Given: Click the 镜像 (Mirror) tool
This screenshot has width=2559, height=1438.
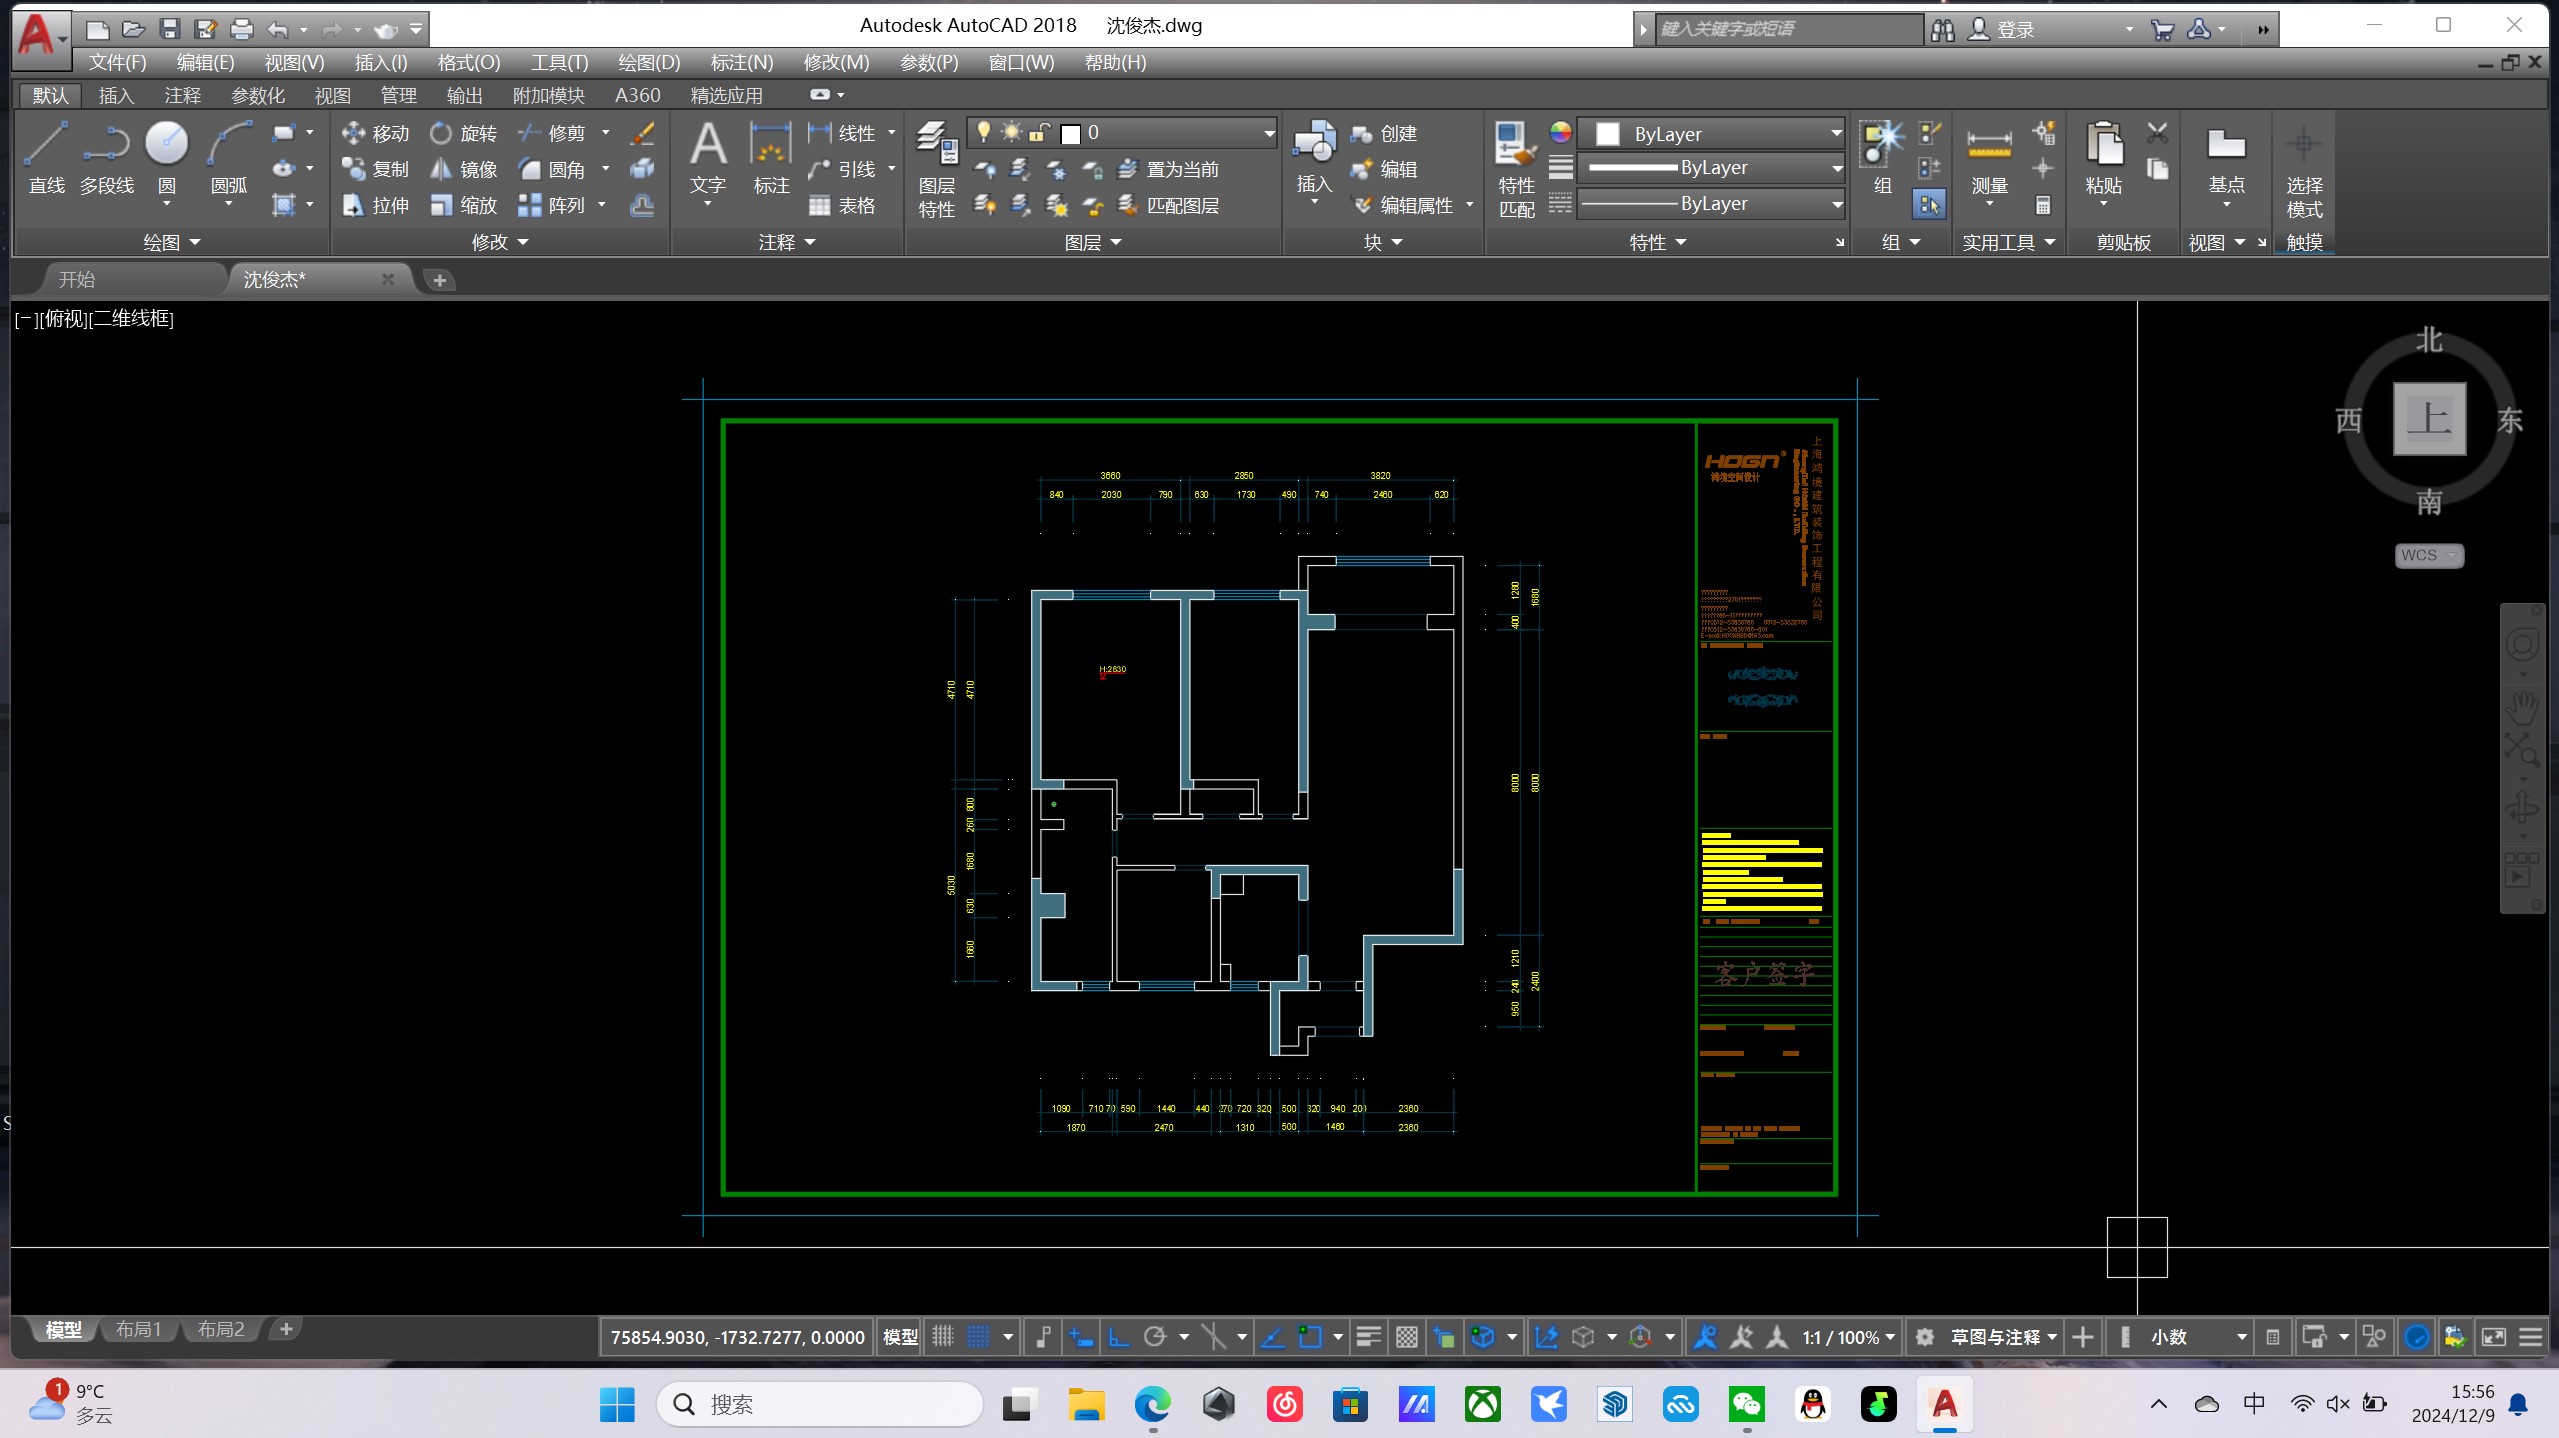Looking at the screenshot, I should click(x=463, y=169).
